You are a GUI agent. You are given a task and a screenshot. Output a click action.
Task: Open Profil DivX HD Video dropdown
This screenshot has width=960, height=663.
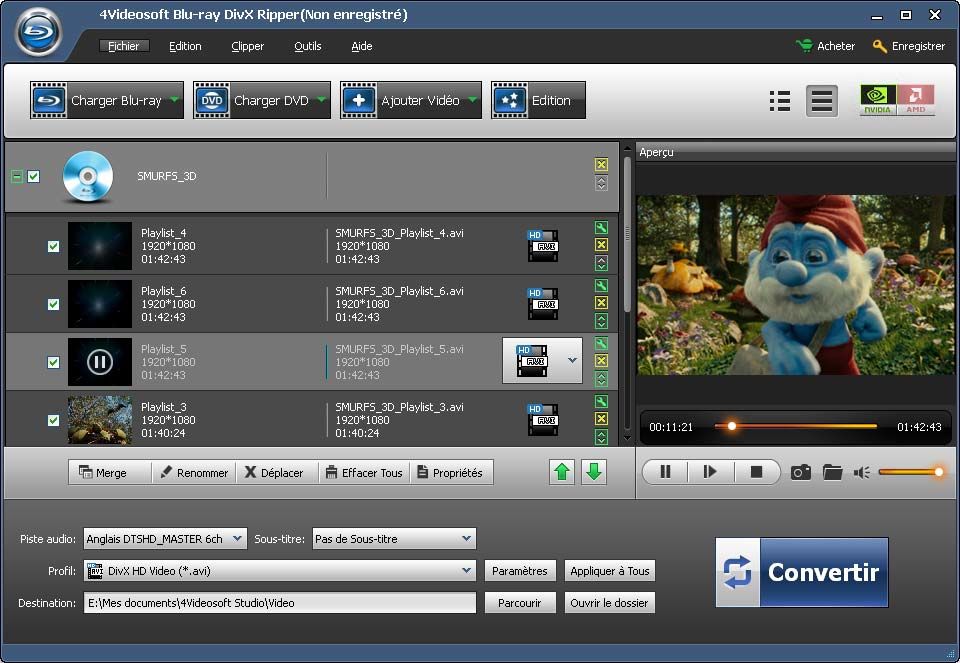tap(280, 571)
